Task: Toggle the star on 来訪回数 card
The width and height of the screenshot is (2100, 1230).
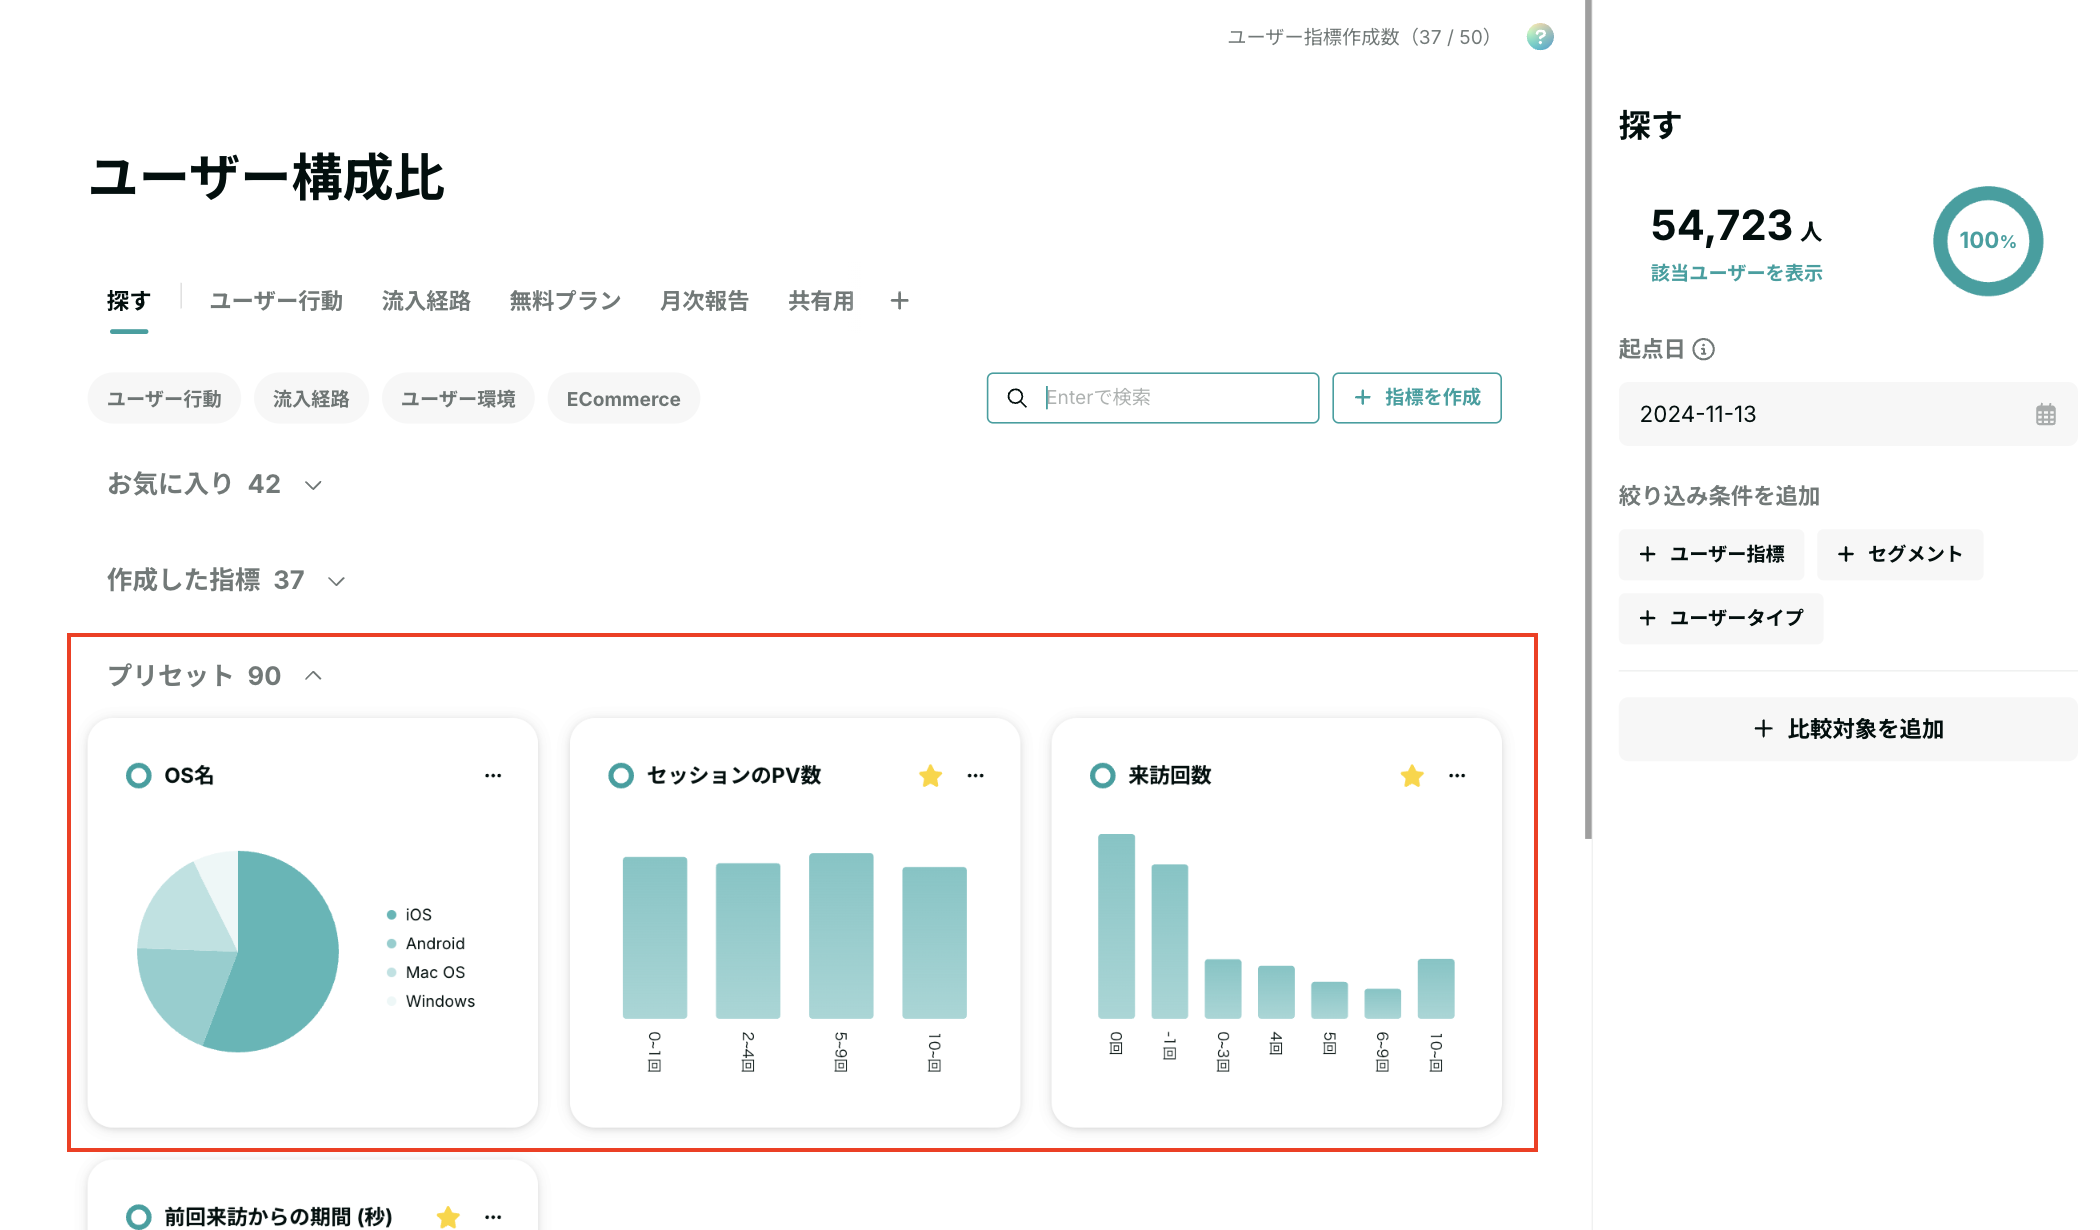Action: [x=1412, y=775]
